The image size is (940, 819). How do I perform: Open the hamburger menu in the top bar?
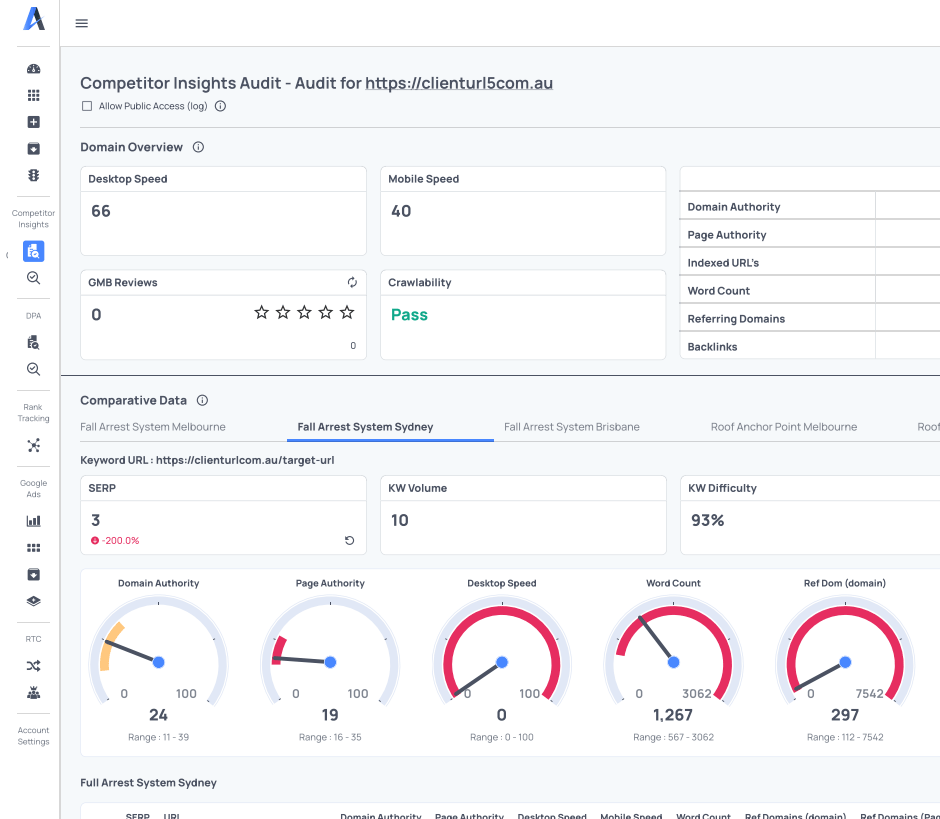click(x=82, y=23)
